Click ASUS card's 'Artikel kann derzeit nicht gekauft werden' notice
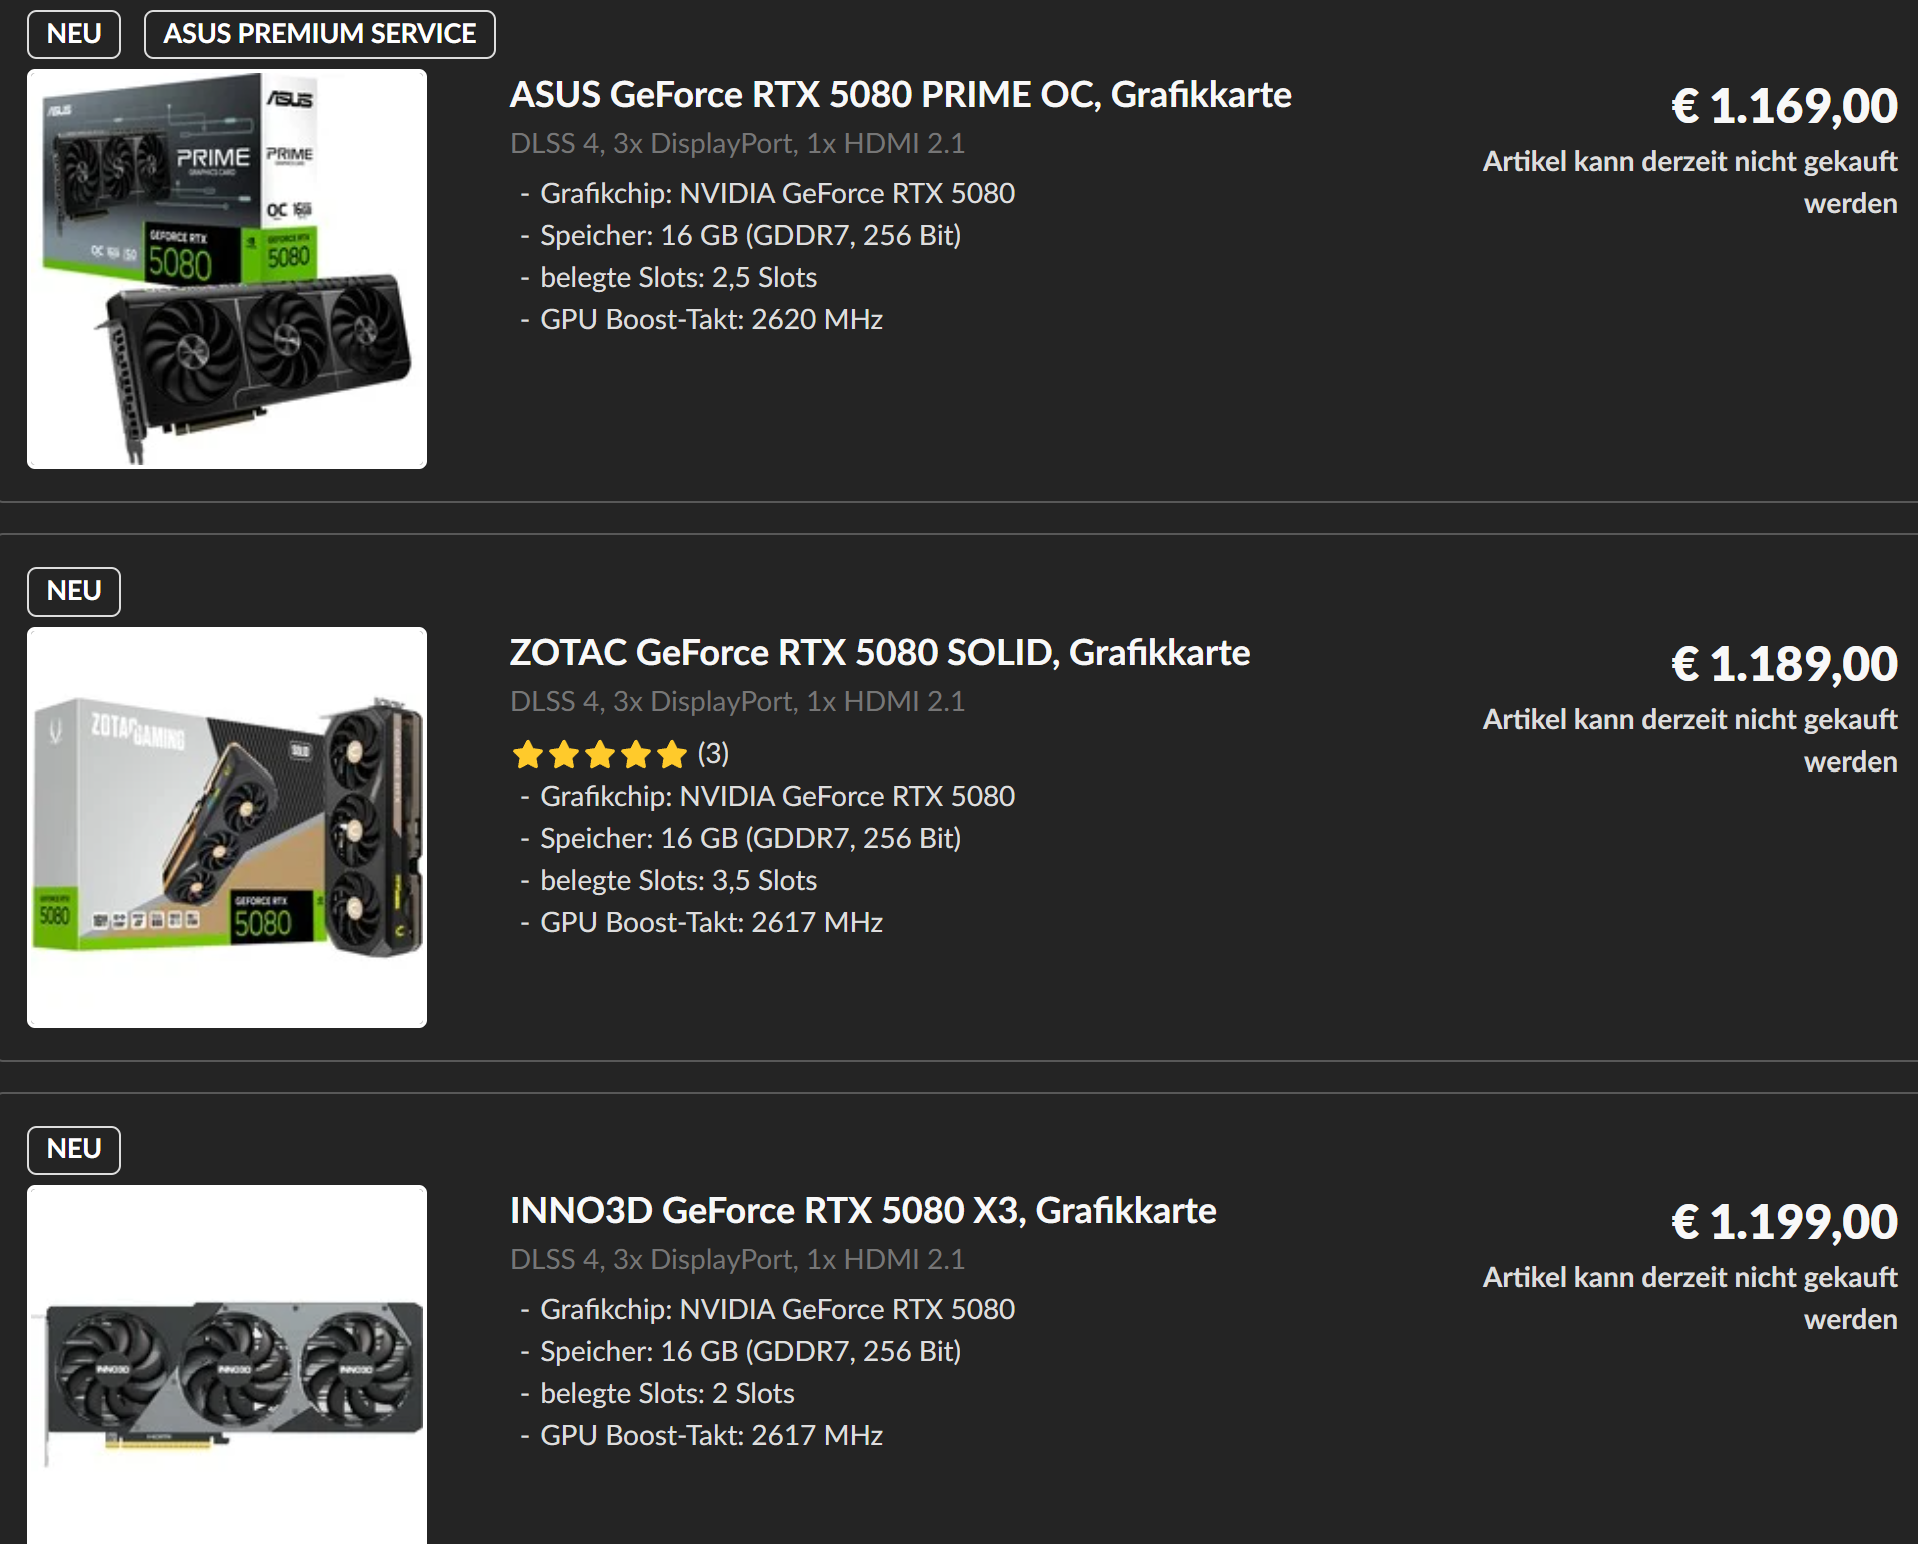 point(1690,182)
